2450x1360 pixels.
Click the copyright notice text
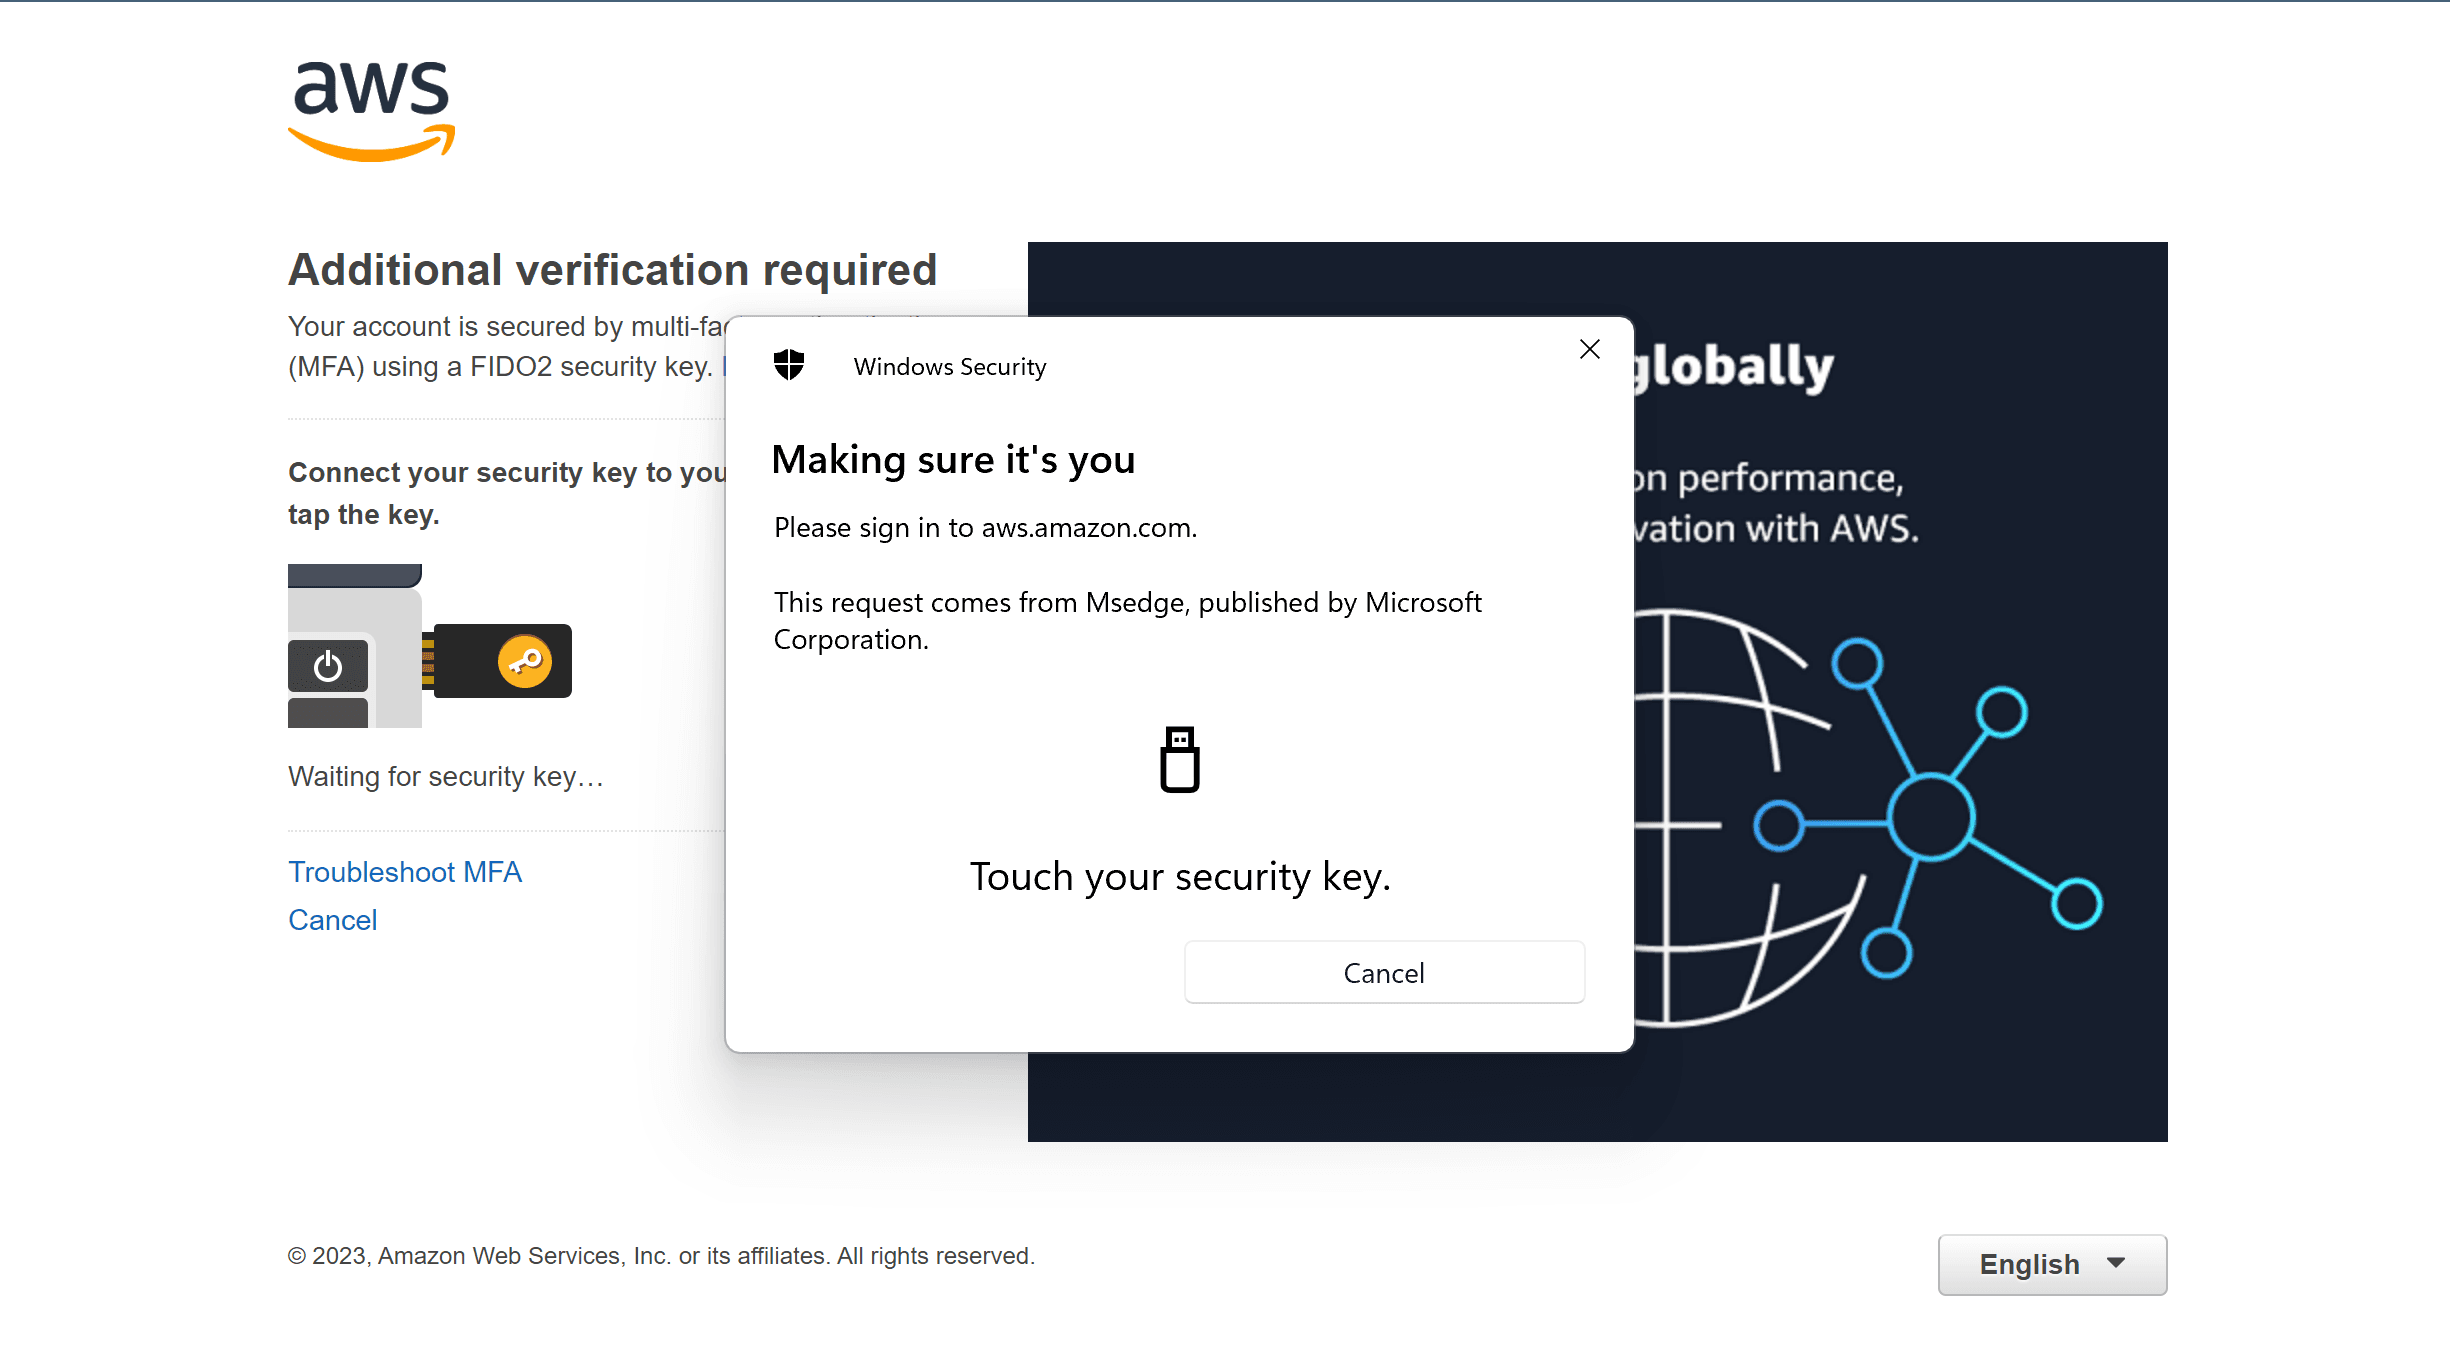coord(662,1256)
